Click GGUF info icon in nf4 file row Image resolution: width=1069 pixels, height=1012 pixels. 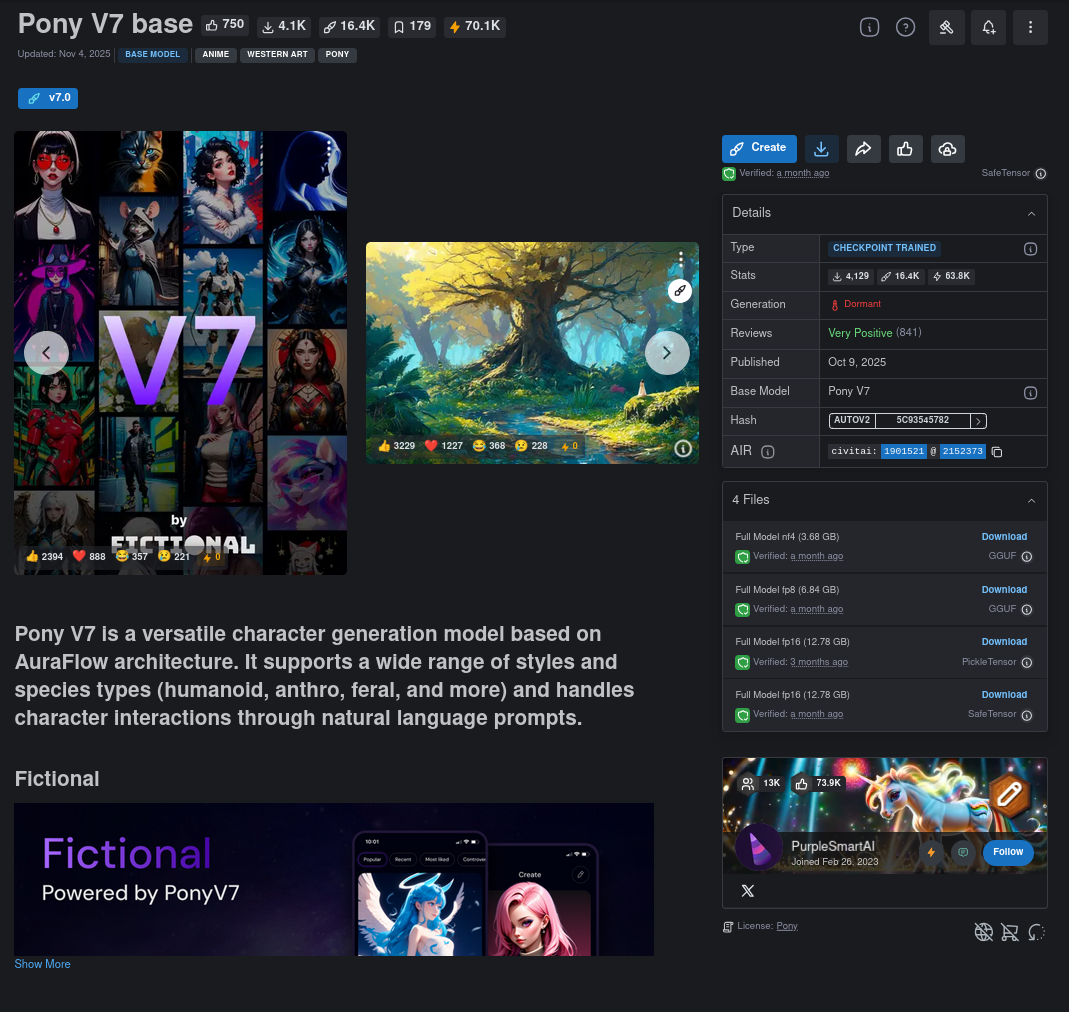(1027, 556)
